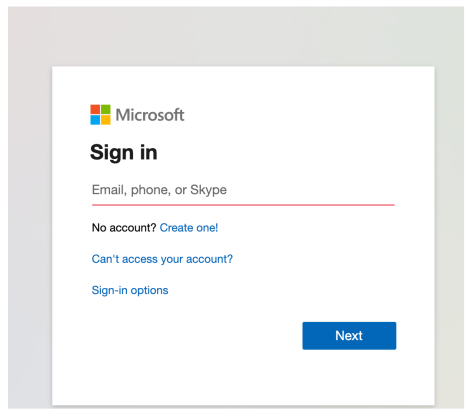This screenshot has height=420, width=472.
Task: Click the red square in Microsoft logo
Action: coord(95,109)
